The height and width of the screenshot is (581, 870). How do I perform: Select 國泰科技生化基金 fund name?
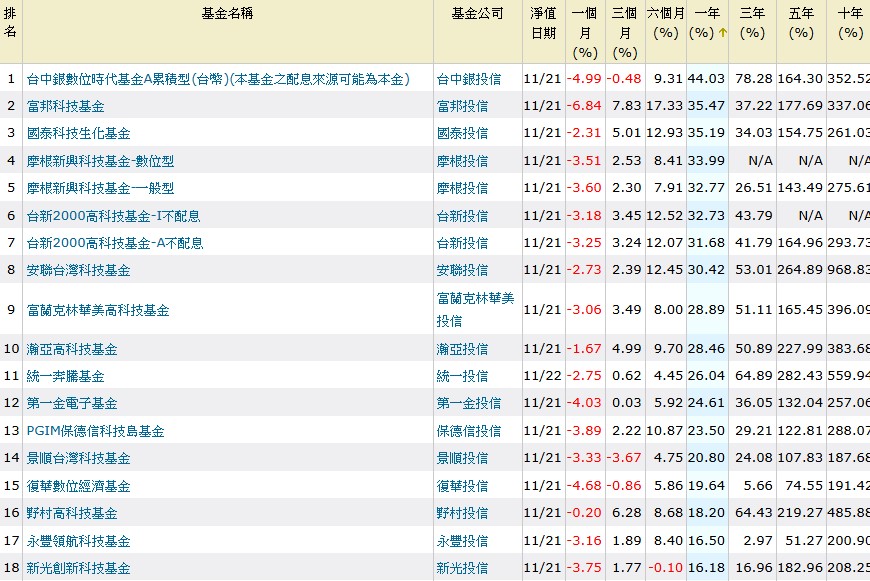coord(78,133)
